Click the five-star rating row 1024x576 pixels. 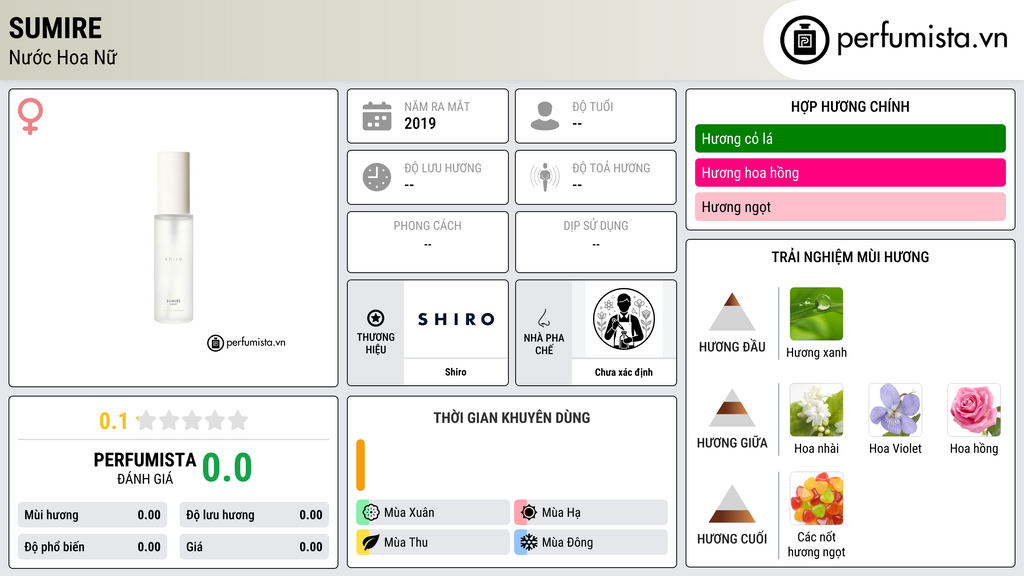pos(193,420)
